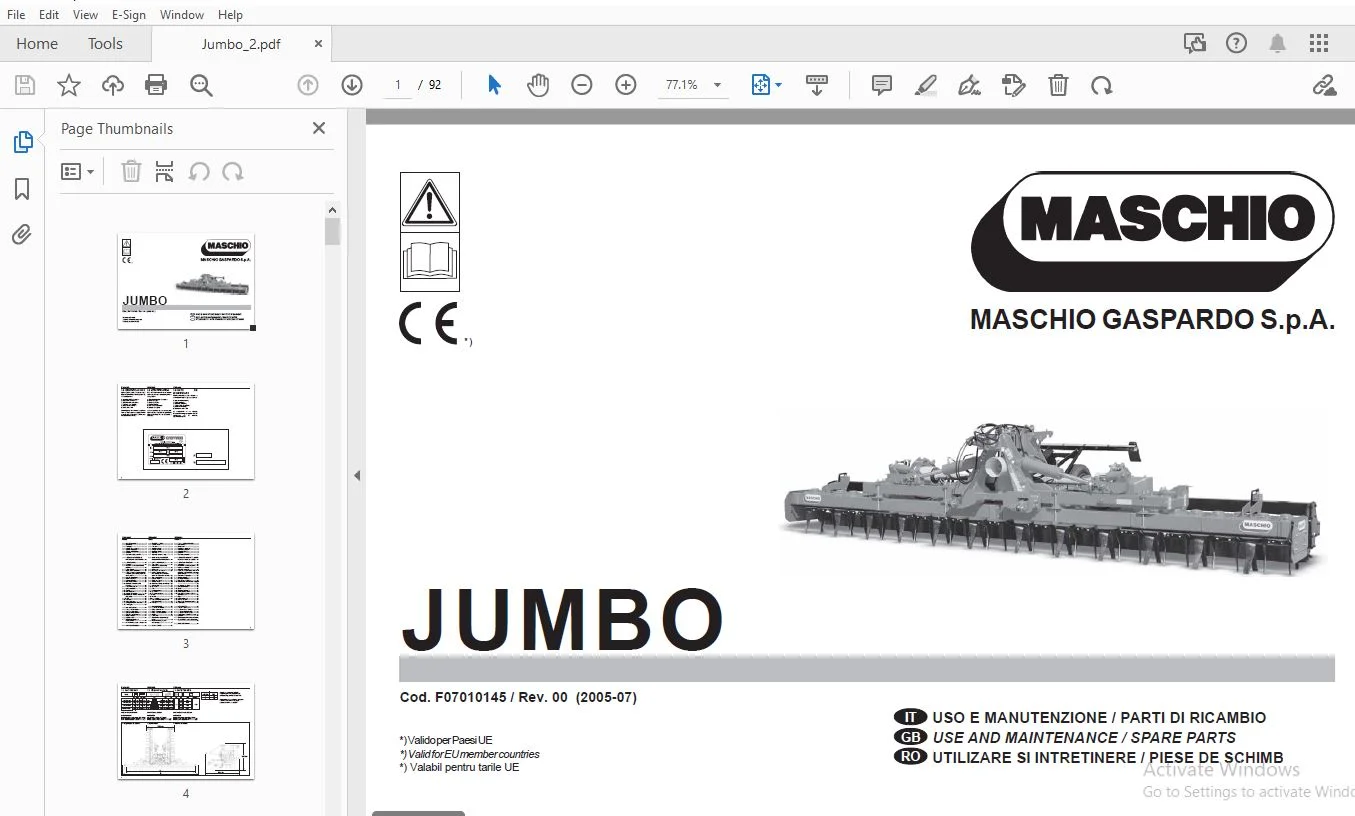Share a link to this file

[x=1325, y=86]
